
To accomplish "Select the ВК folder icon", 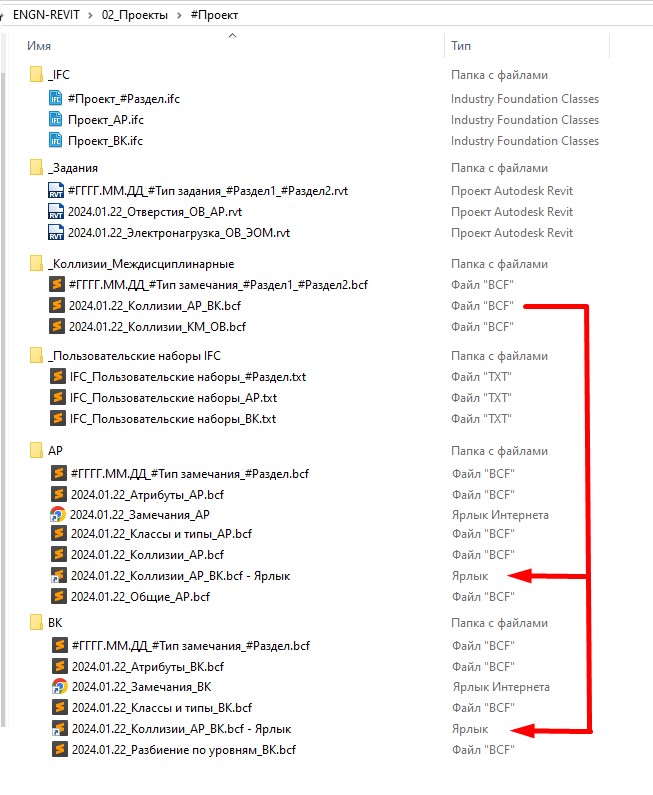I will tap(36, 623).
